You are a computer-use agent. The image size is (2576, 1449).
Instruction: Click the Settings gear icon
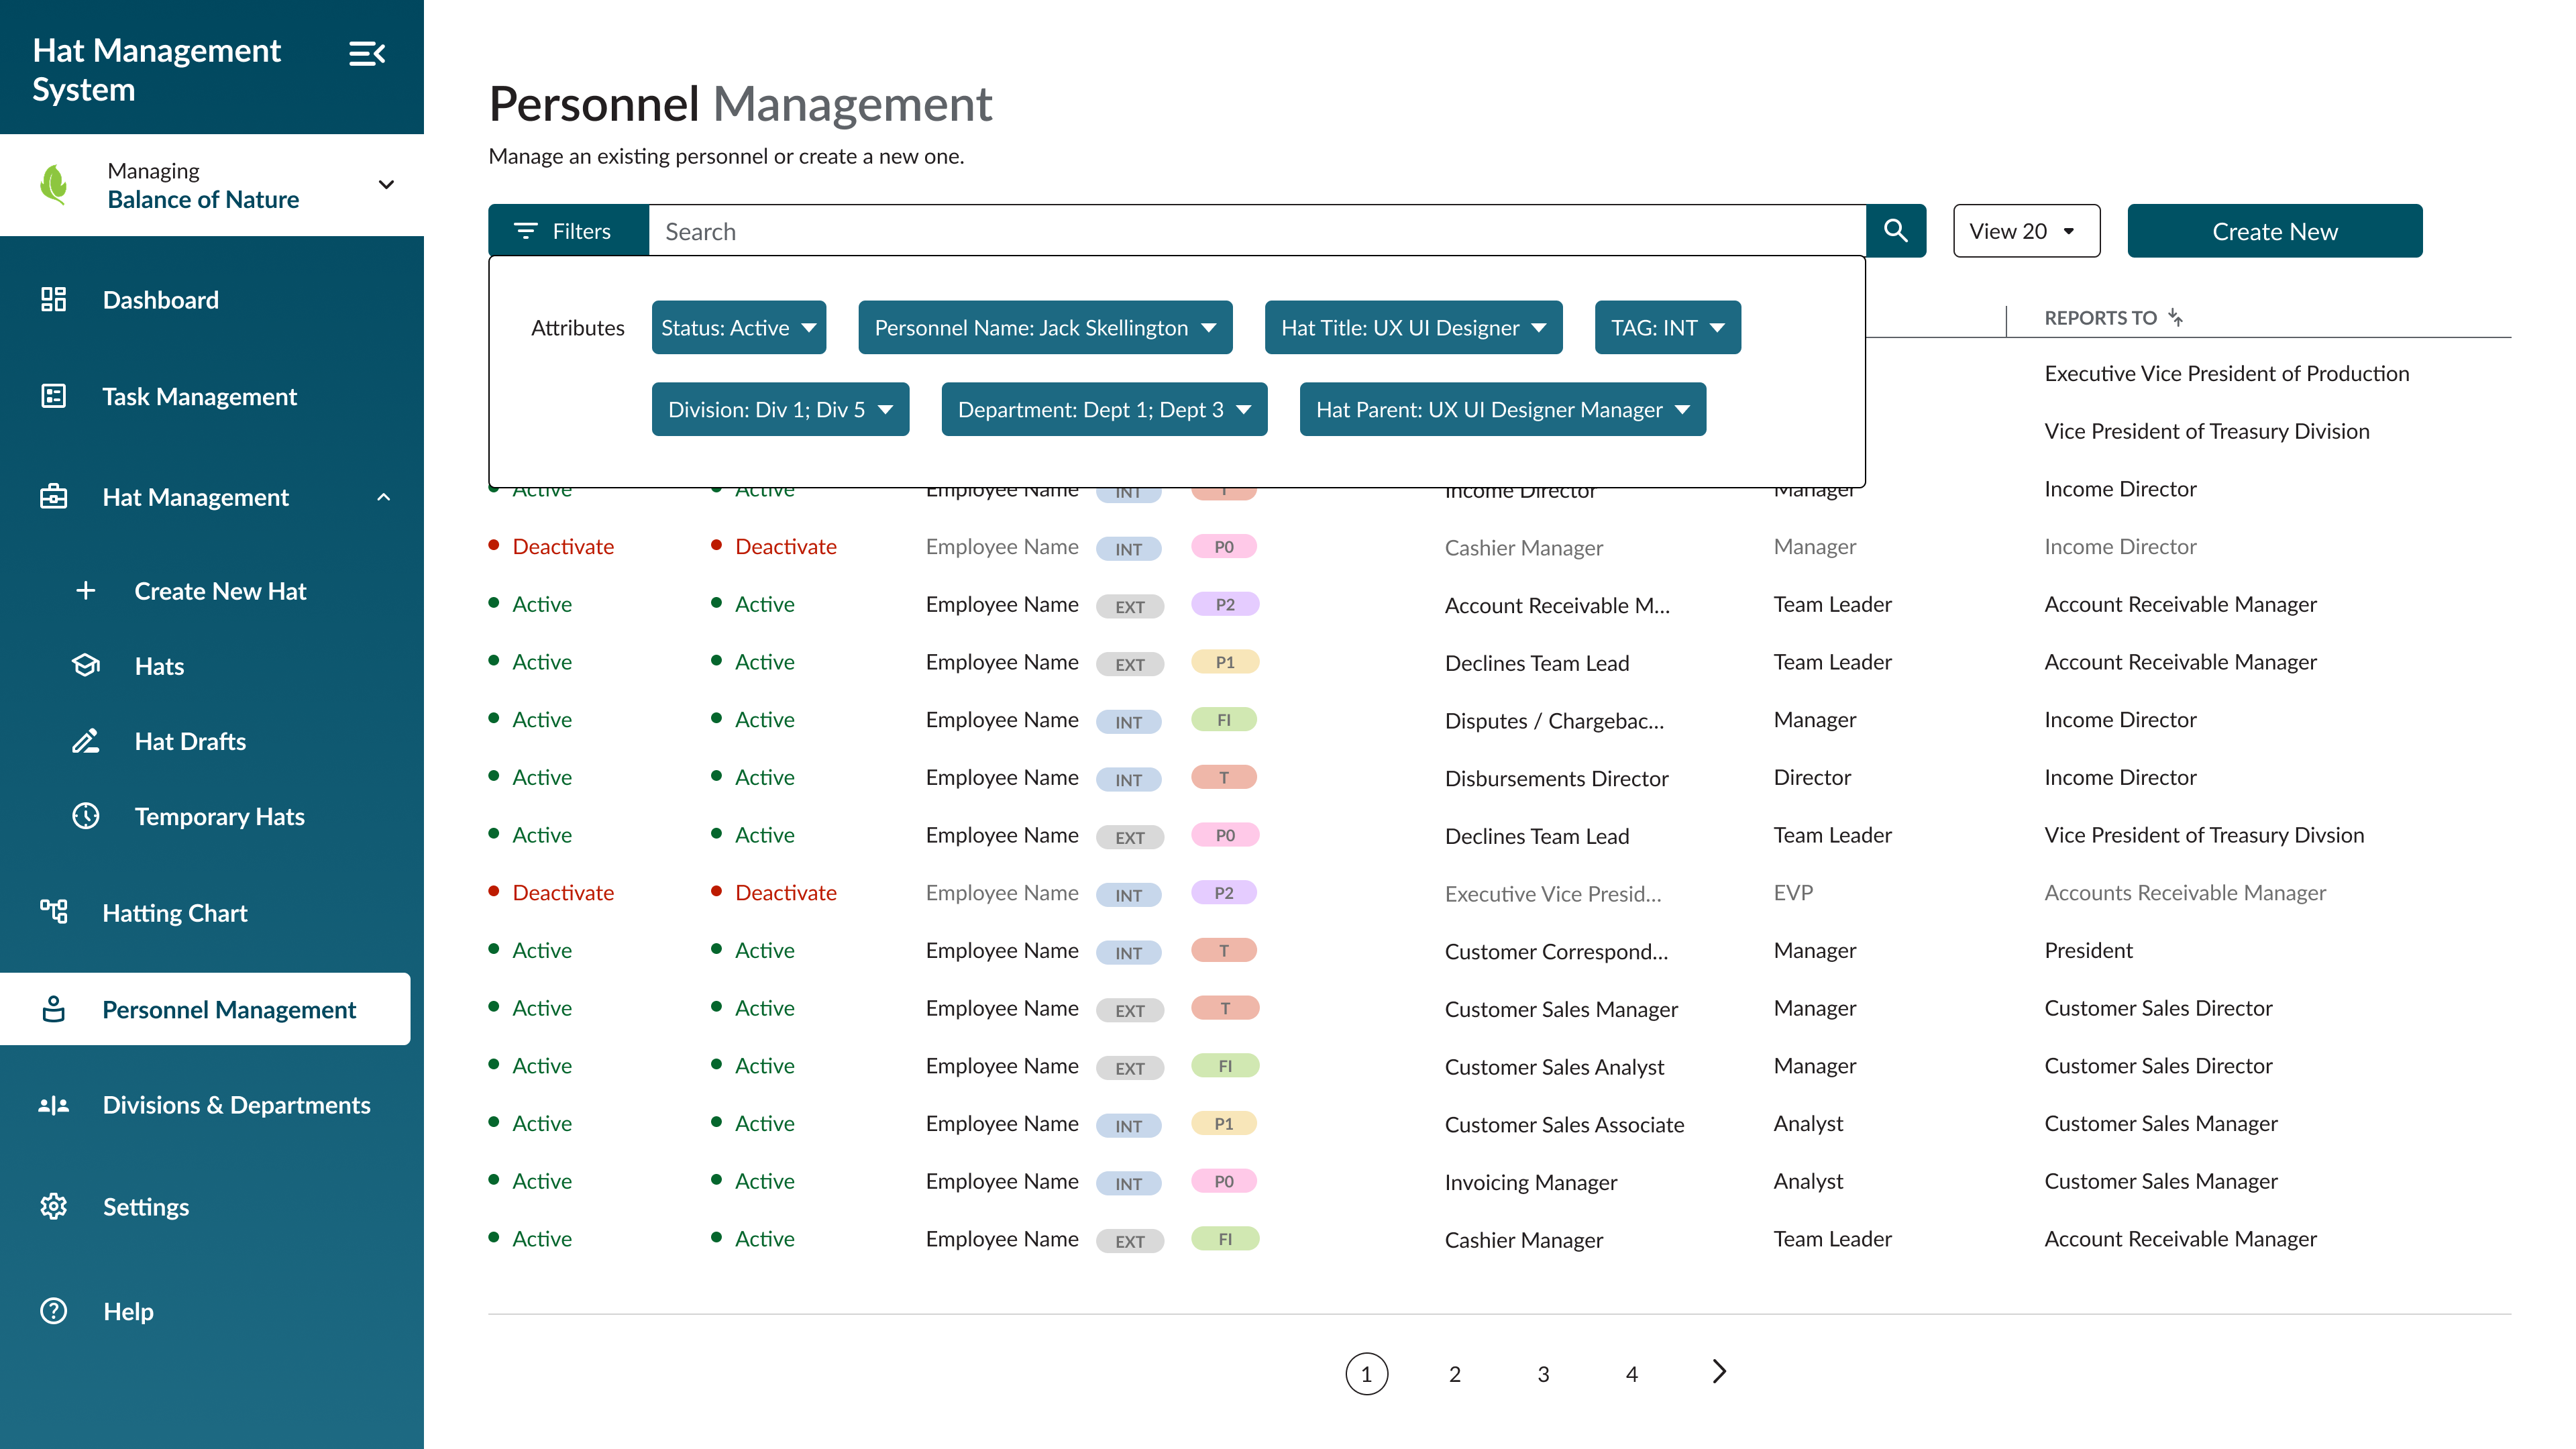54,1206
